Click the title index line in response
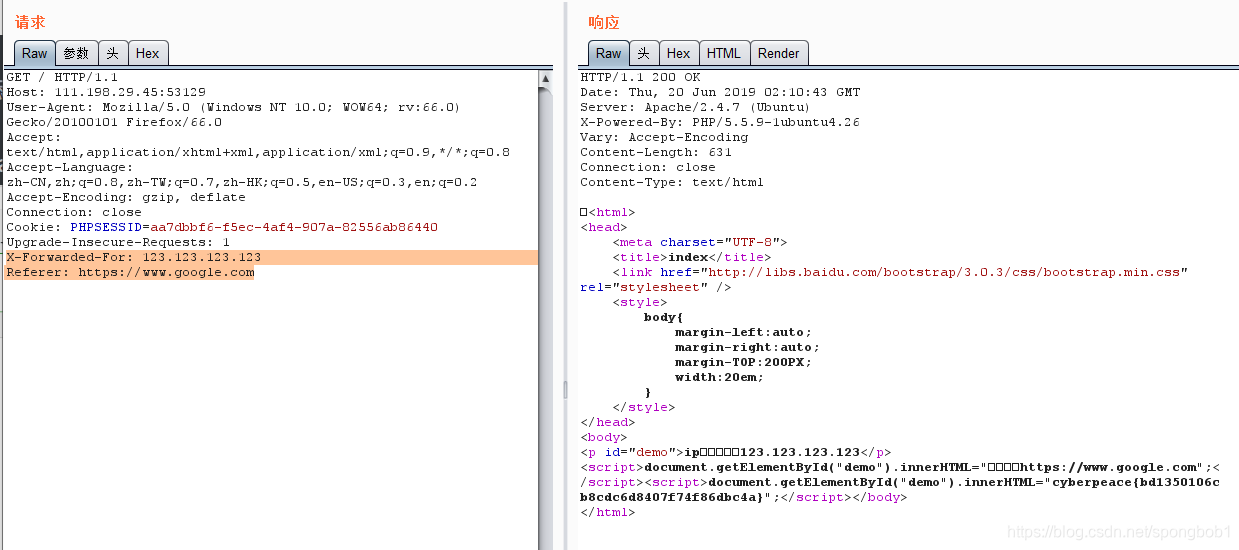1239x550 pixels. coord(692,257)
